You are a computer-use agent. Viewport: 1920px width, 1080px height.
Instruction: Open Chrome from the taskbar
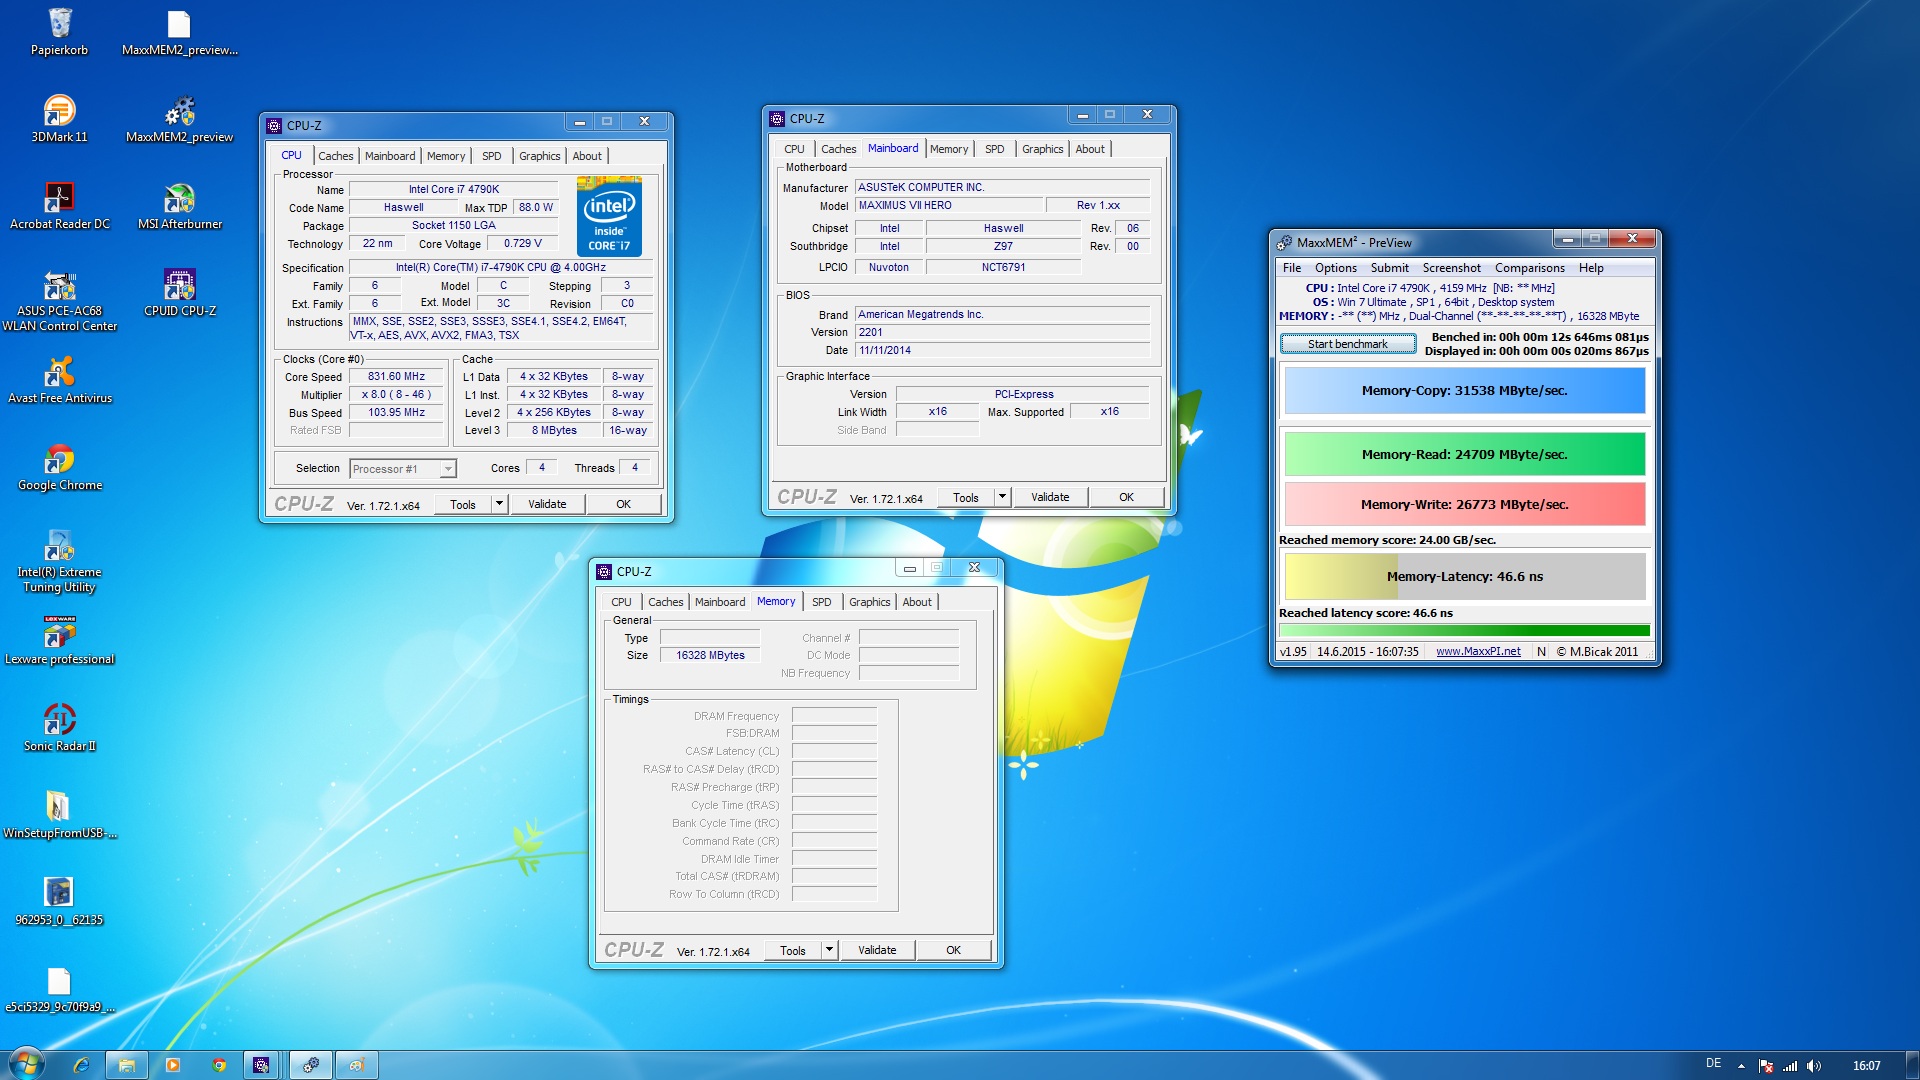click(219, 1065)
